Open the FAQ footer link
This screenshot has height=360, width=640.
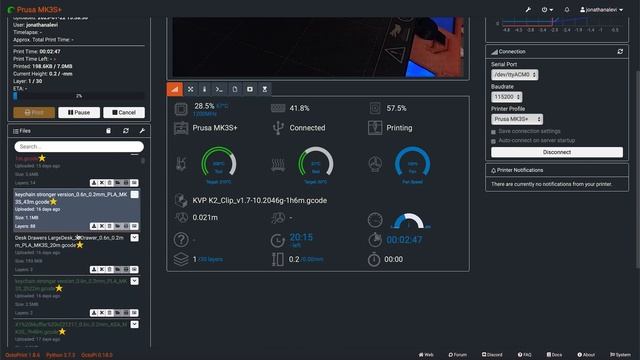click(x=524, y=355)
